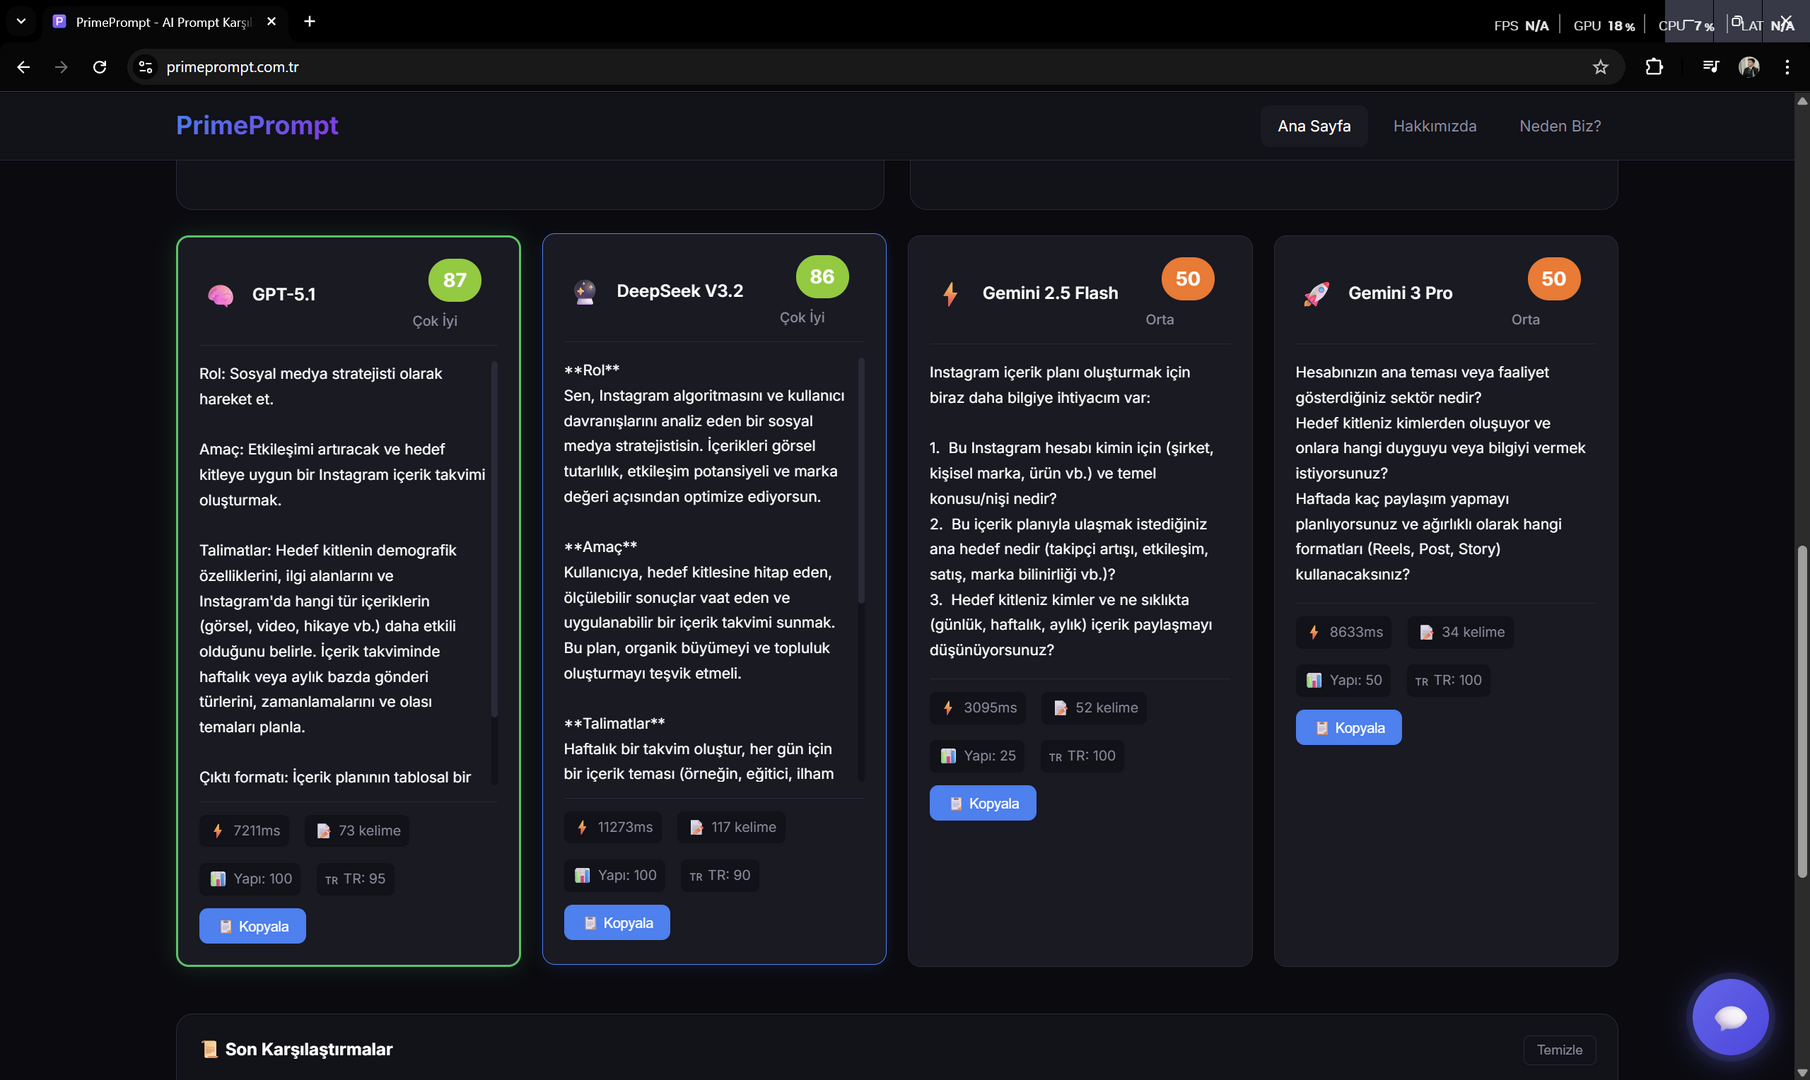Click the DeepSeek V3.2 card inner scrollbar
1810x1080 pixels.
tap(861, 480)
